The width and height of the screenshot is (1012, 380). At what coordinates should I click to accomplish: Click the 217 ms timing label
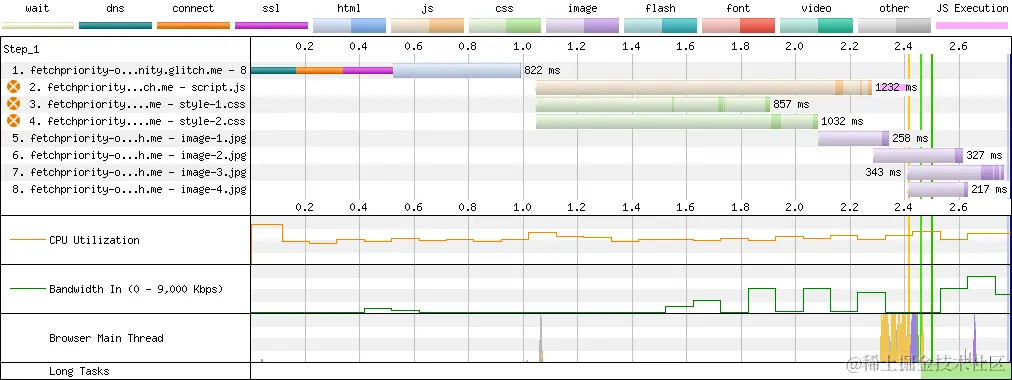point(989,190)
